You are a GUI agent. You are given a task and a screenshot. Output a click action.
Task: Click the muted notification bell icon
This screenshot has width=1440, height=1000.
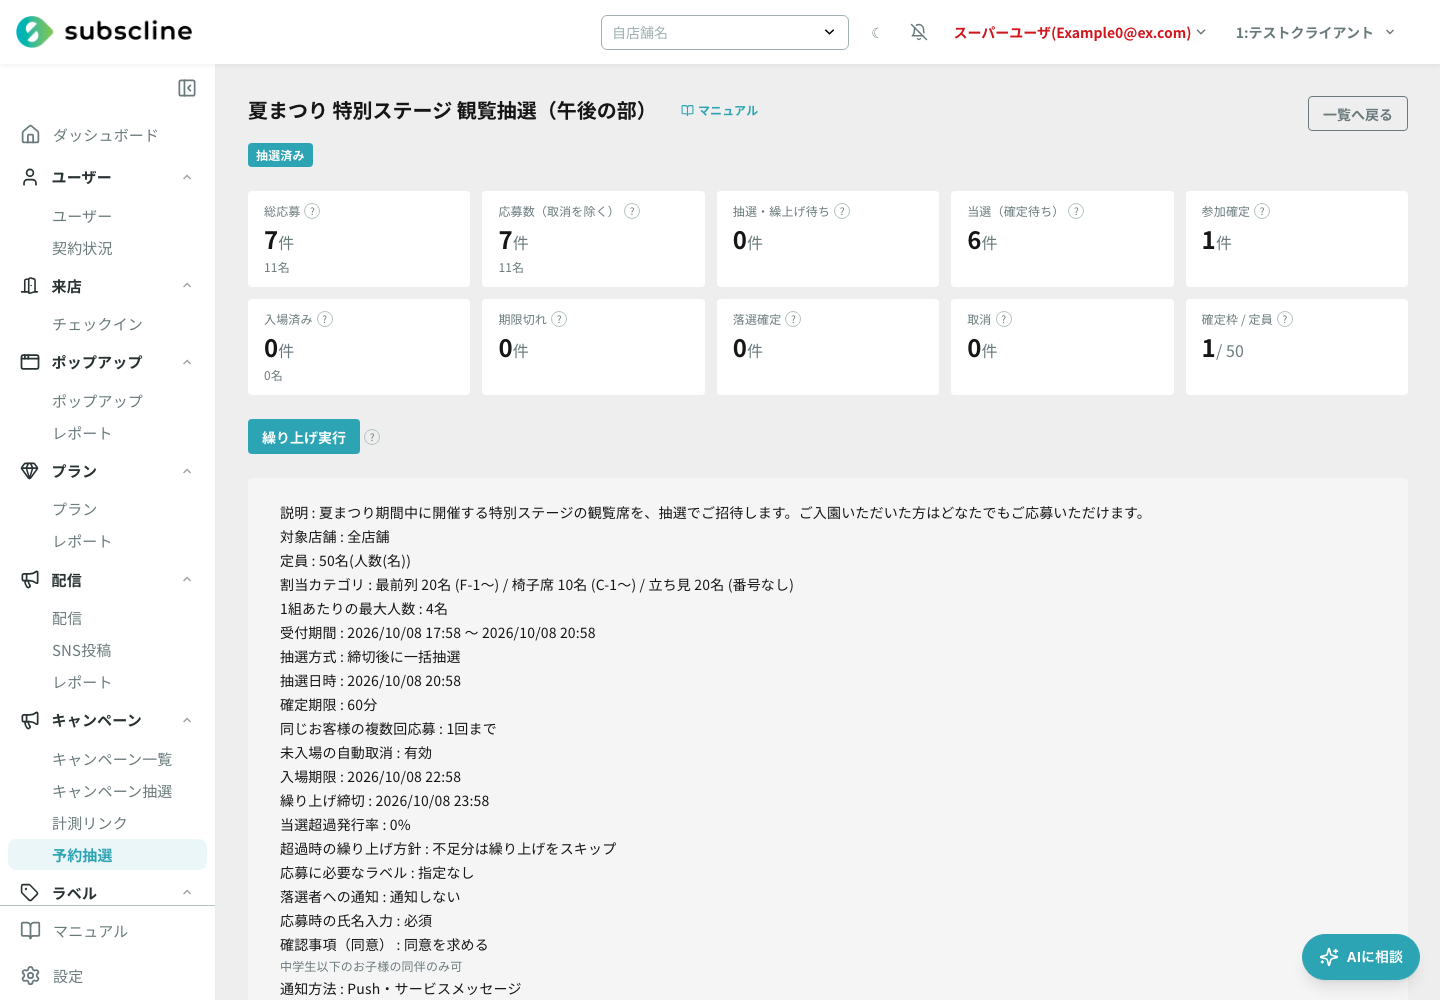tap(919, 33)
